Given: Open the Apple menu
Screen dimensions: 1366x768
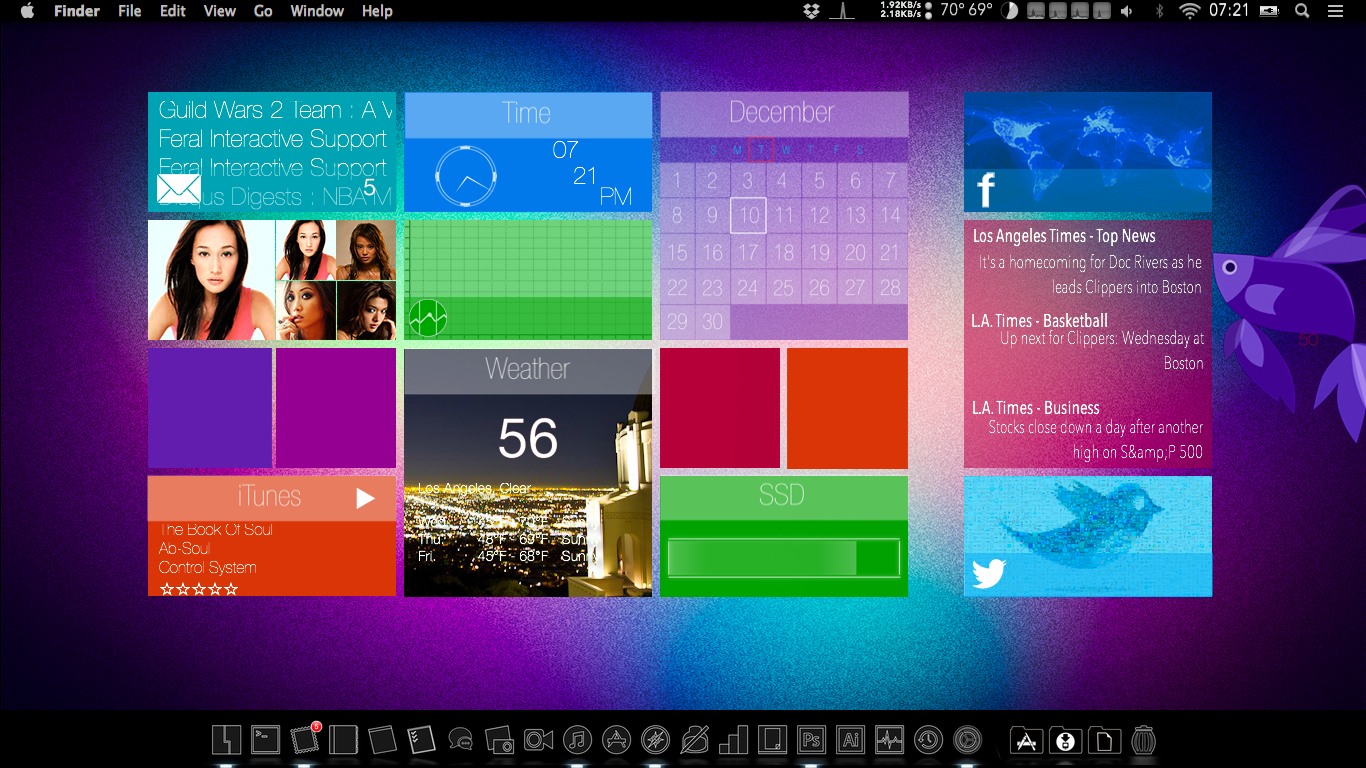Looking at the screenshot, I should [27, 11].
